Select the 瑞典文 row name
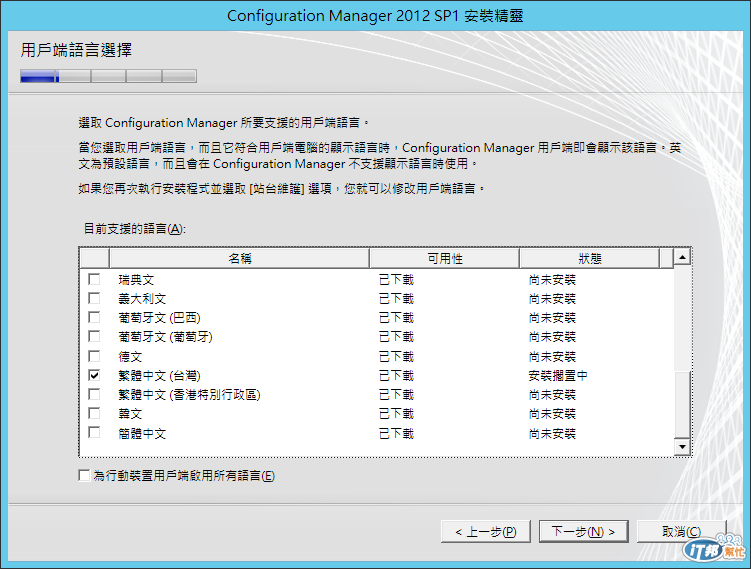This screenshot has width=751, height=569. (x=136, y=280)
